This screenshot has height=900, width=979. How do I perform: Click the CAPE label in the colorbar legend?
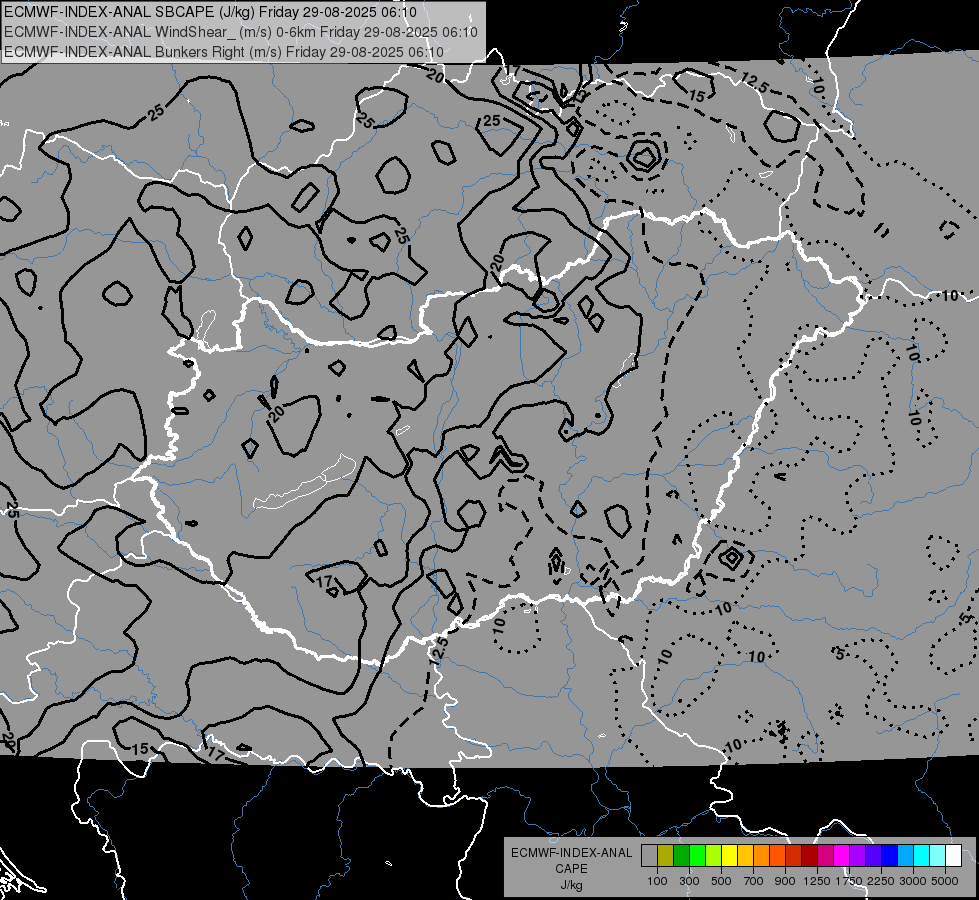coord(571,869)
